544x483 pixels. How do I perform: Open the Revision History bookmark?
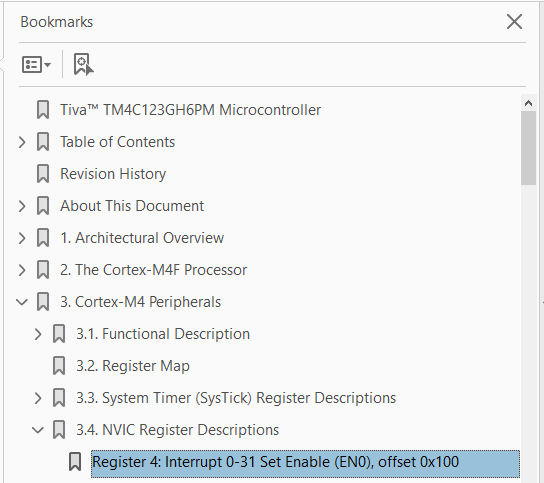113,174
